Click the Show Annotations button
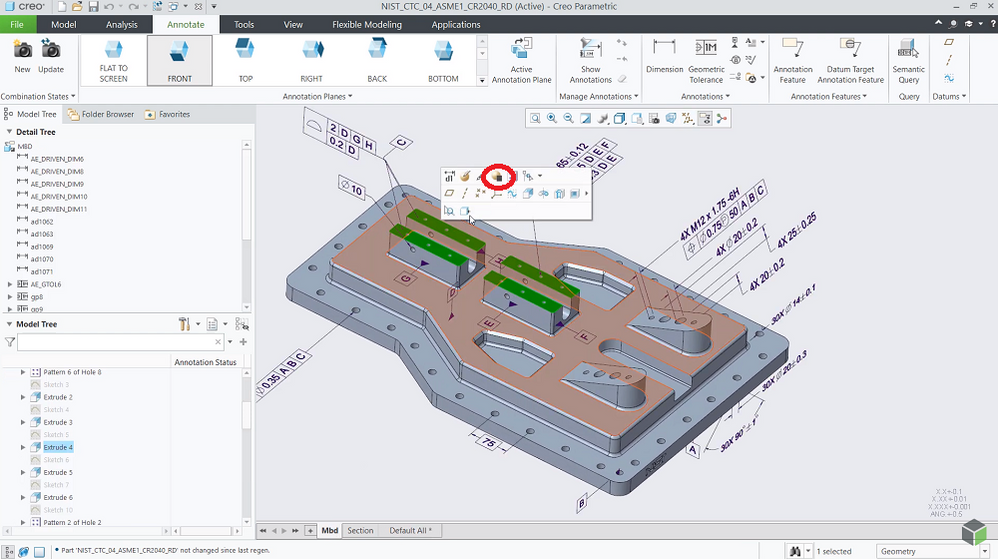The height and width of the screenshot is (559, 998). coord(590,60)
